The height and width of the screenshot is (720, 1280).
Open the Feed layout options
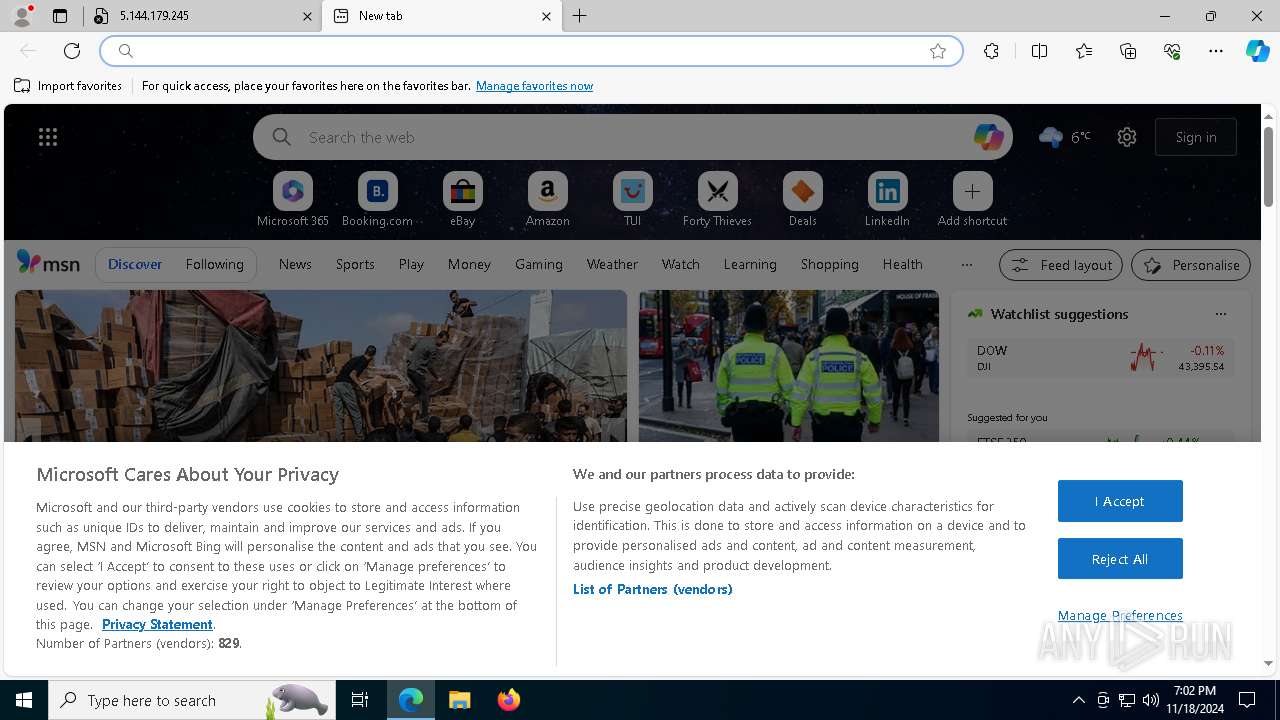(x=1060, y=265)
